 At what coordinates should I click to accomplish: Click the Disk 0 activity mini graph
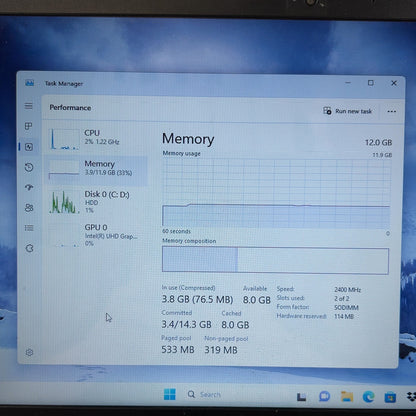[x=64, y=202]
